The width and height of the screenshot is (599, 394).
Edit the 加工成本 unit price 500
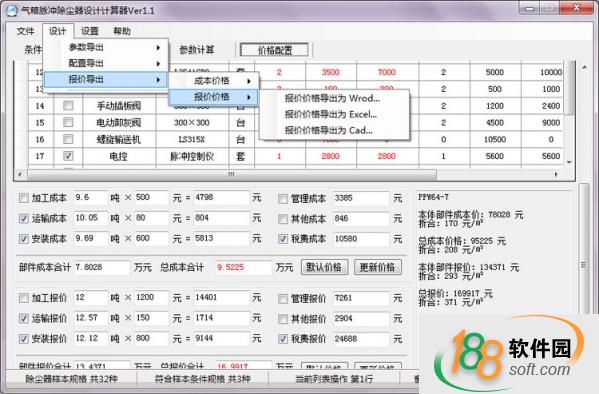coord(151,198)
